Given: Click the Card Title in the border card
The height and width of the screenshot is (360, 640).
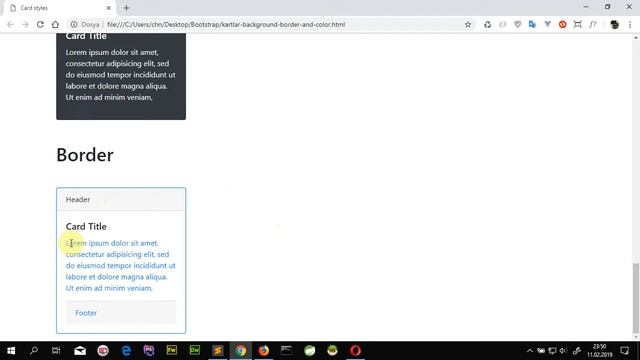Looking at the screenshot, I should tap(86, 227).
